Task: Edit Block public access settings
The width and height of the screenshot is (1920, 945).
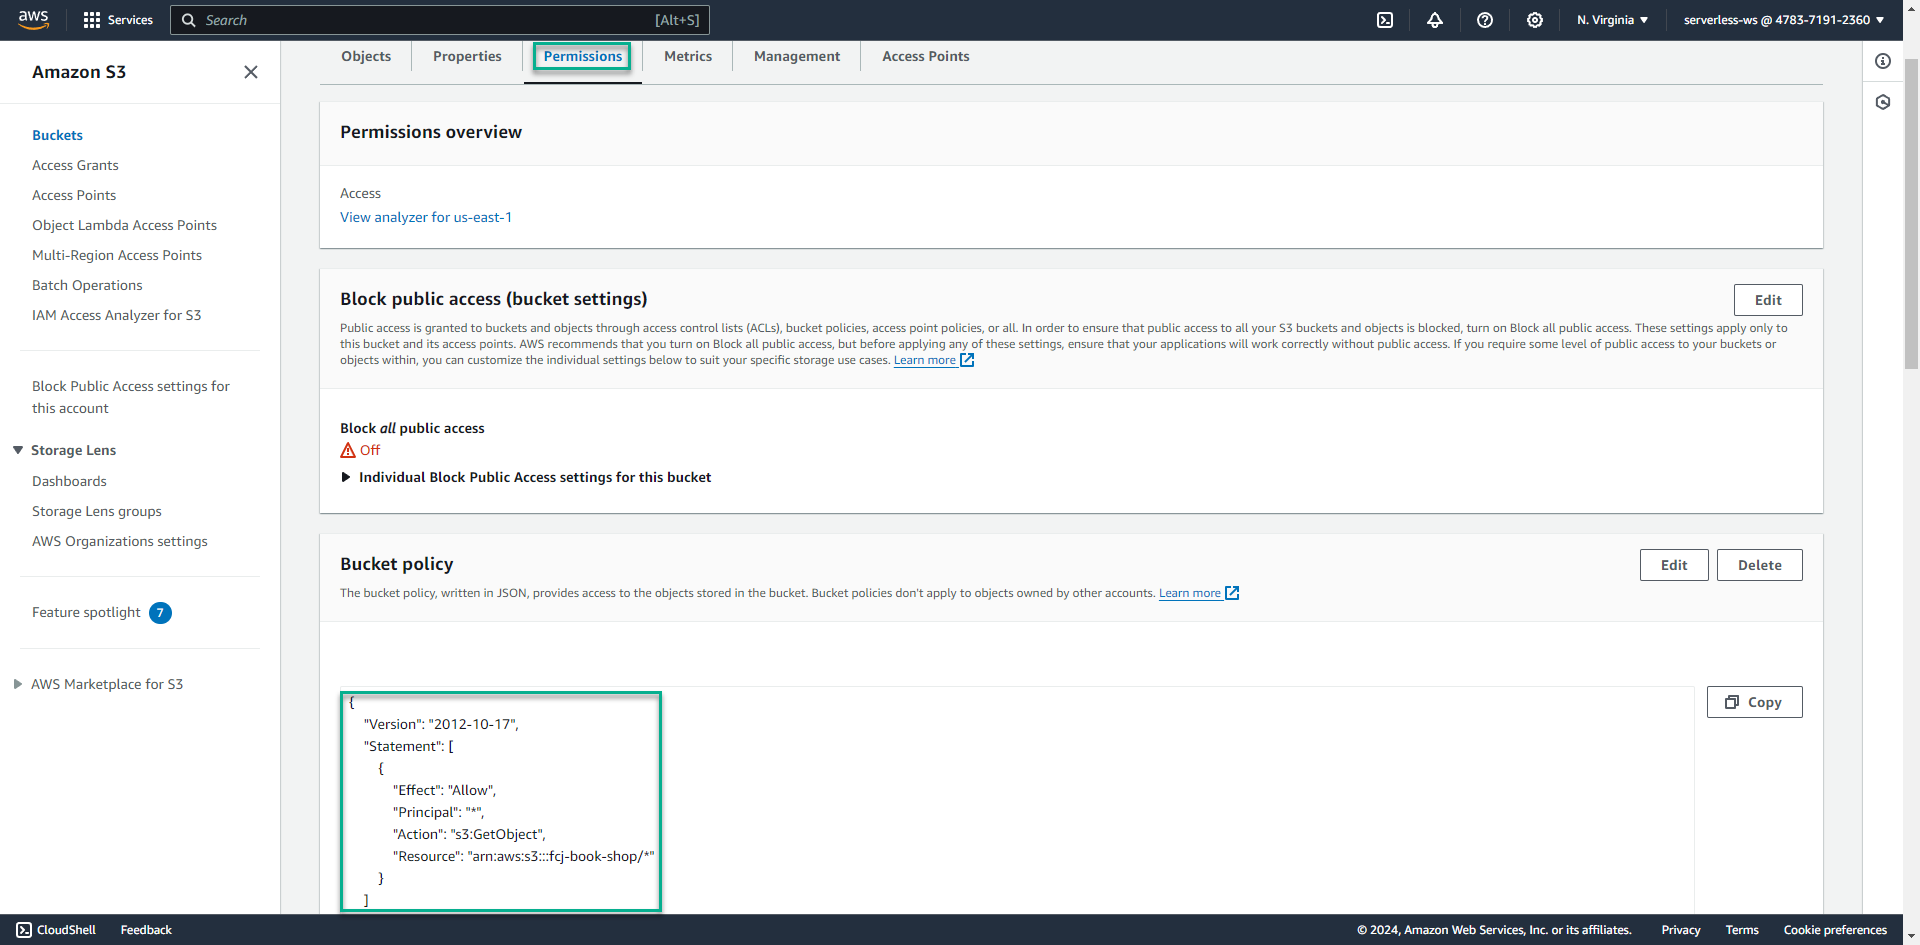Action: click(1768, 300)
